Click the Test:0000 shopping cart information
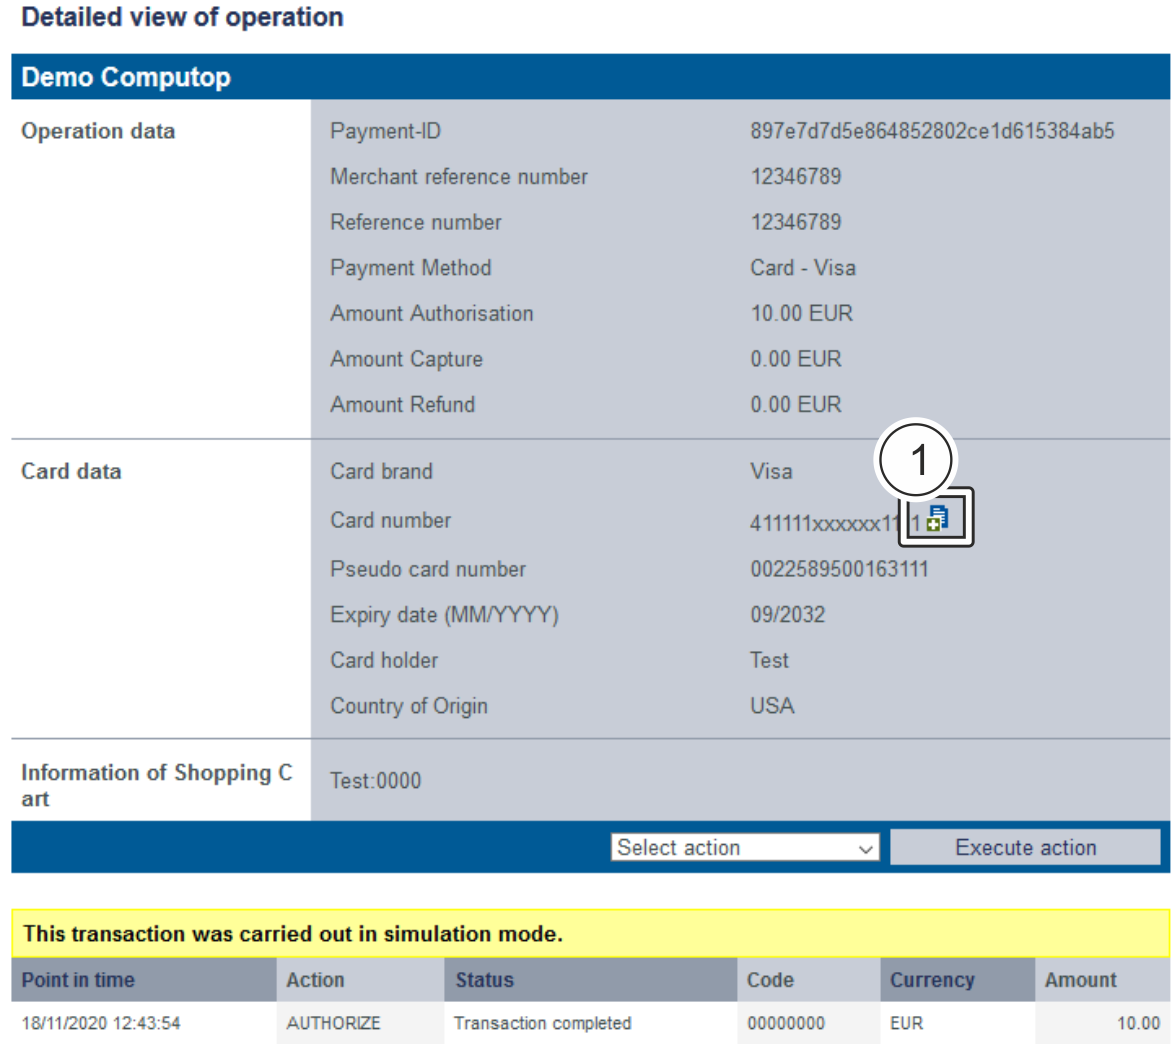Viewport: 1172px width, 1044px height. point(376,781)
